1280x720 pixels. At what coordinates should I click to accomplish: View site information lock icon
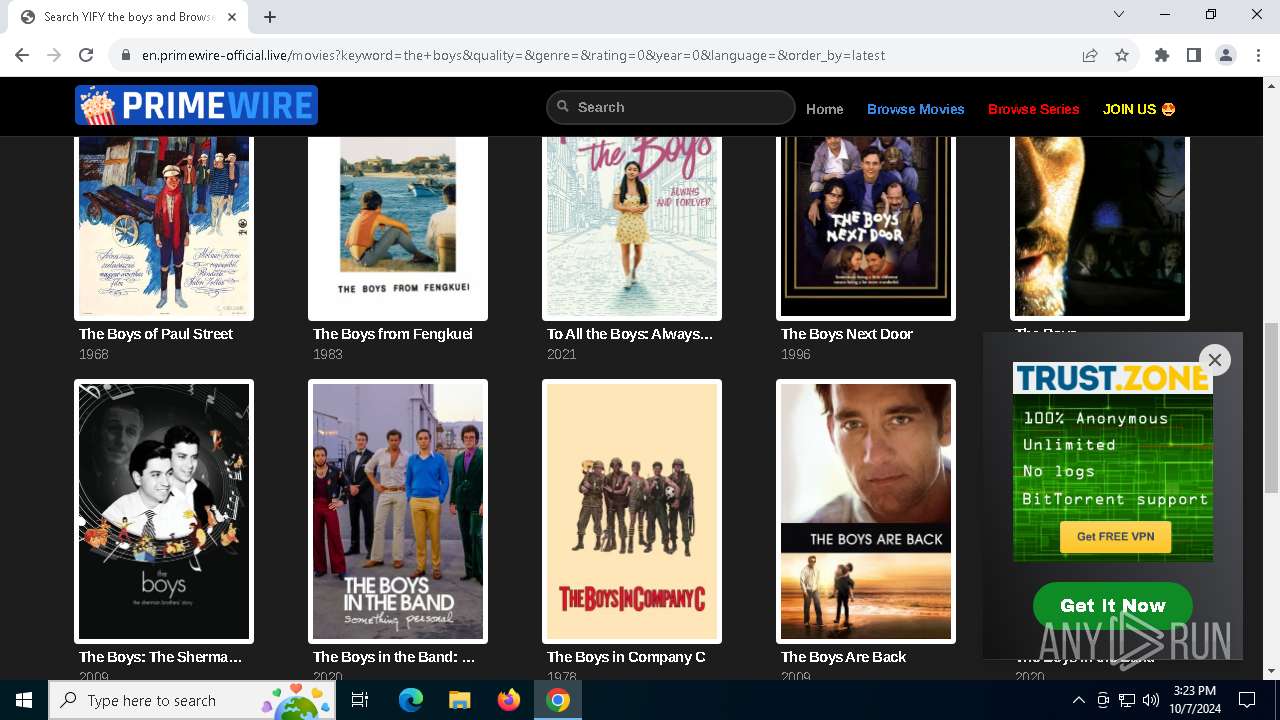[126, 56]
